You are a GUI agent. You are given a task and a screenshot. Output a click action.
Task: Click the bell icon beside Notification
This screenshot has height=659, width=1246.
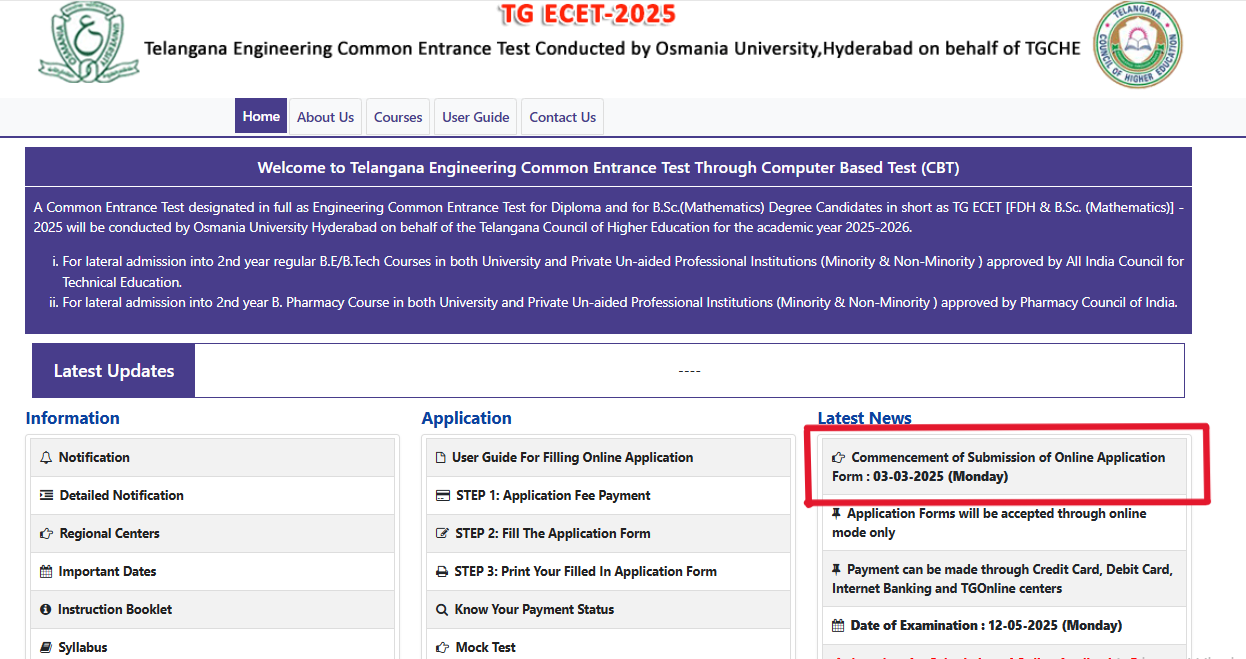(x=46, y=457)
